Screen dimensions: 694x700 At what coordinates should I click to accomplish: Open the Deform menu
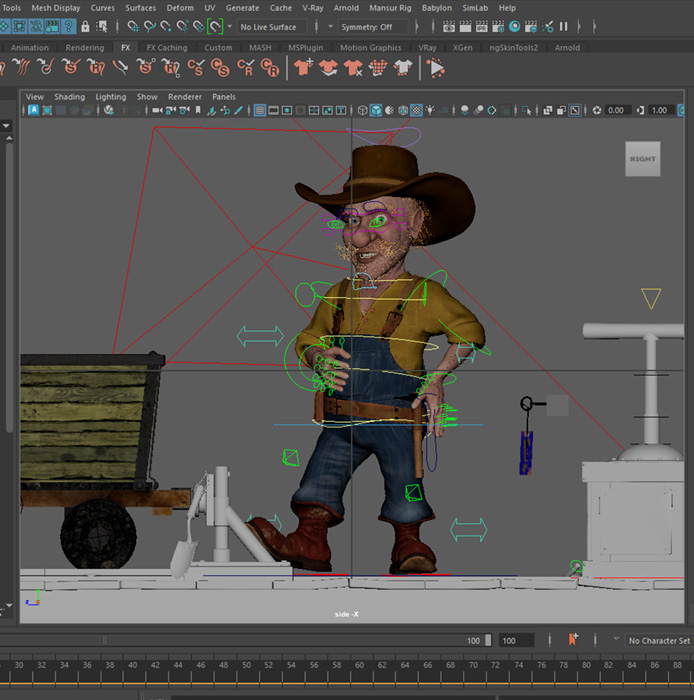tap(180, 8)
